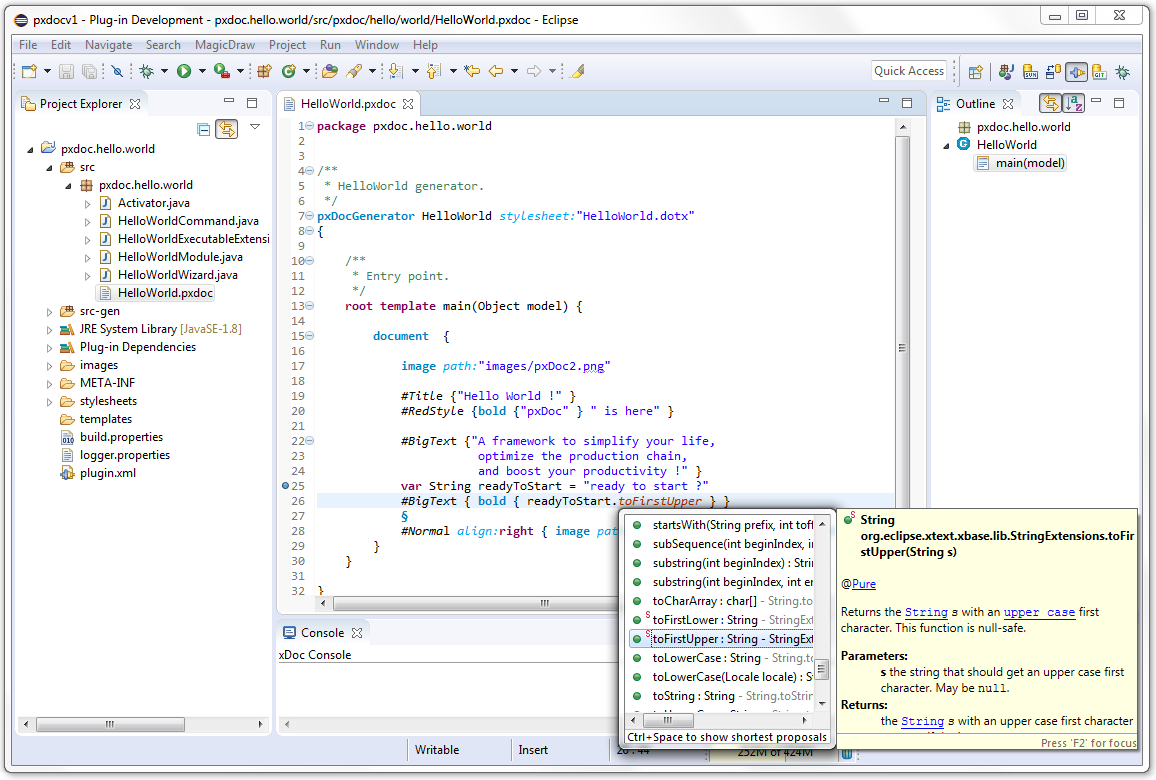Open the Project Explorer view menu dropdown

(x=255, y=127)
